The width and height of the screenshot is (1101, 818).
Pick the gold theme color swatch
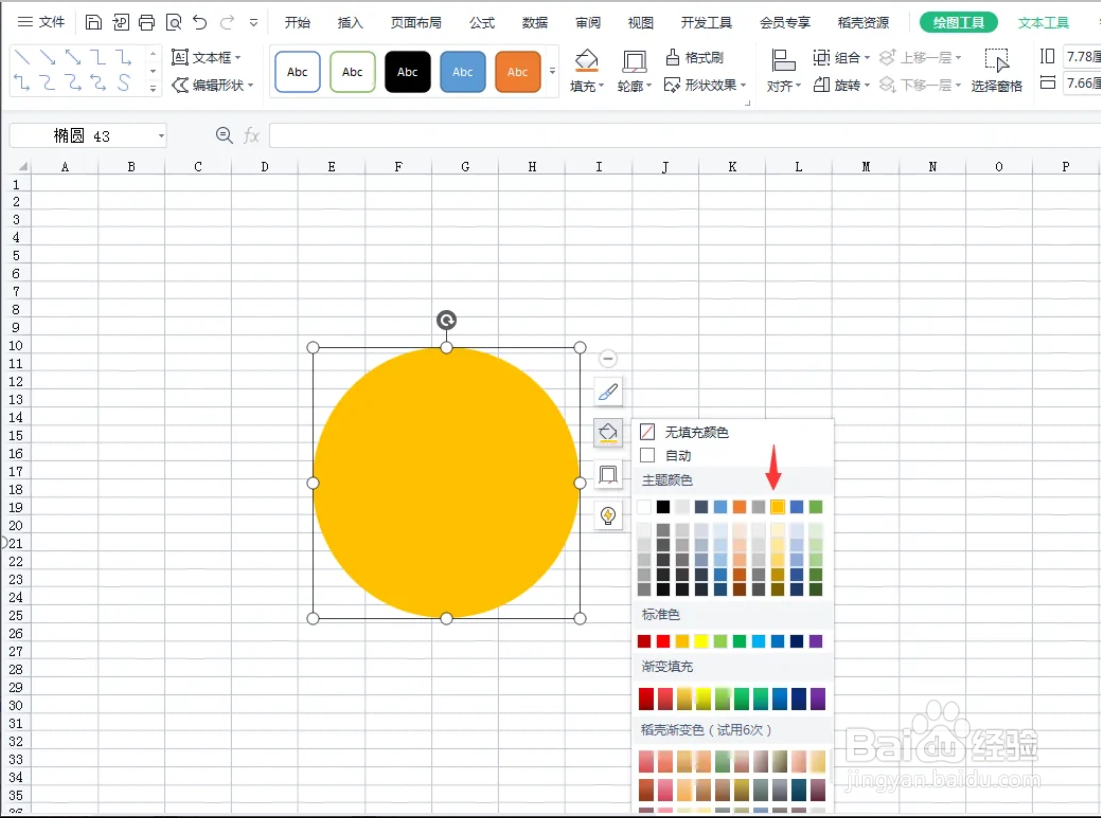pos(777,507)
